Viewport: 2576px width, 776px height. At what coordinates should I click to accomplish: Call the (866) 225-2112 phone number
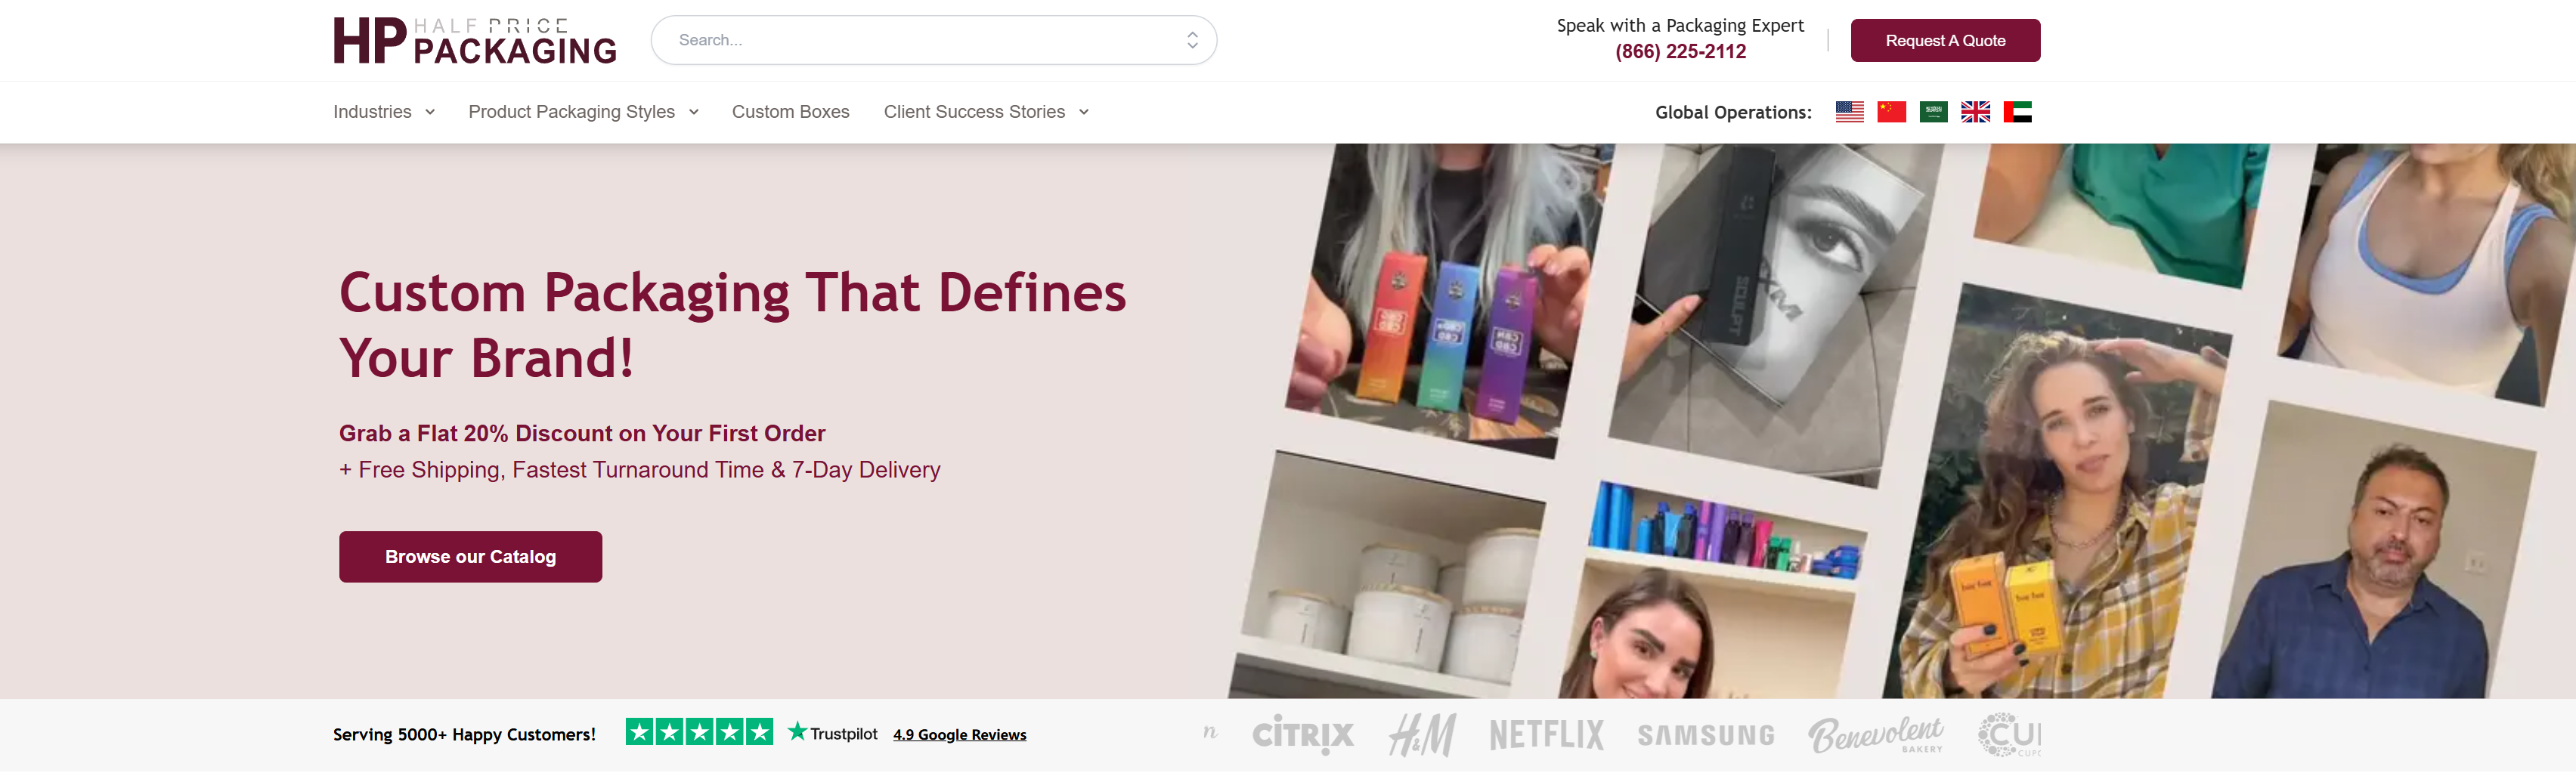[1680, 52]
